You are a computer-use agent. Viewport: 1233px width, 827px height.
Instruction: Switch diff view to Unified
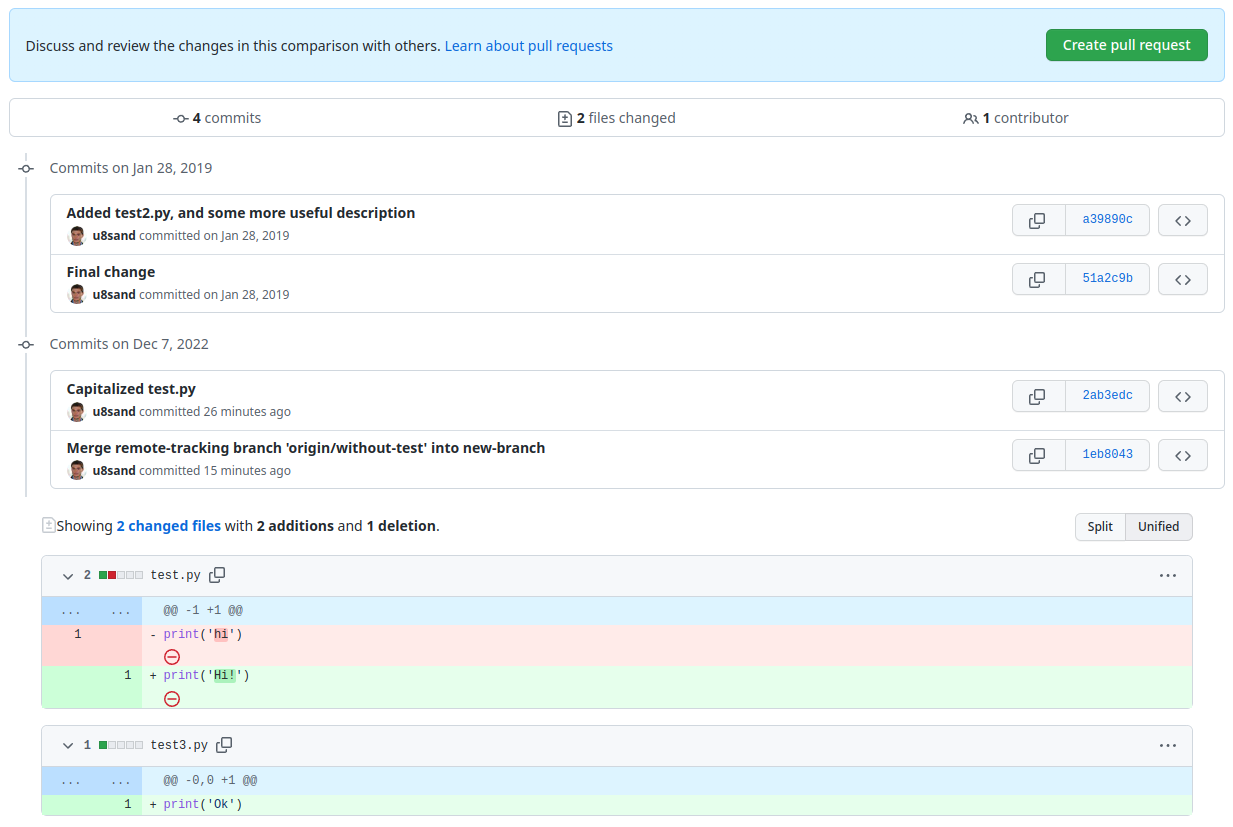1158,527
